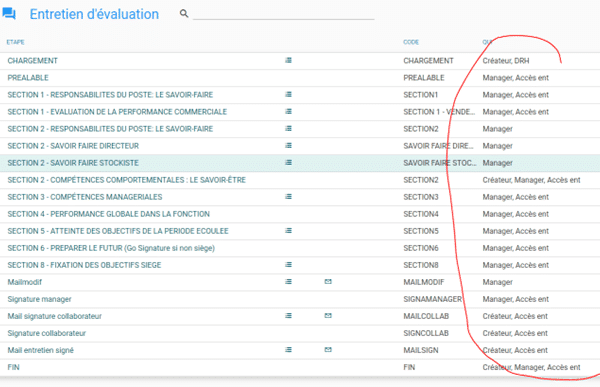Viewport: 600px width, 387px height.
Task: Click envelope icon for Mail signature collaborateur
Action: (328, 315)
